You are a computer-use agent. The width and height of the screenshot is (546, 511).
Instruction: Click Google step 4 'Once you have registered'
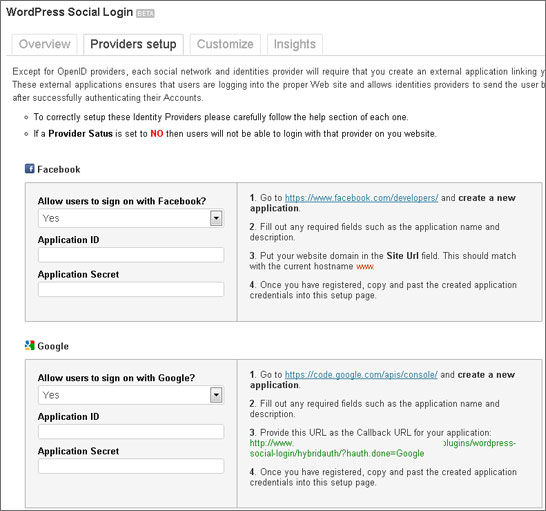click(x=383, y=477)
